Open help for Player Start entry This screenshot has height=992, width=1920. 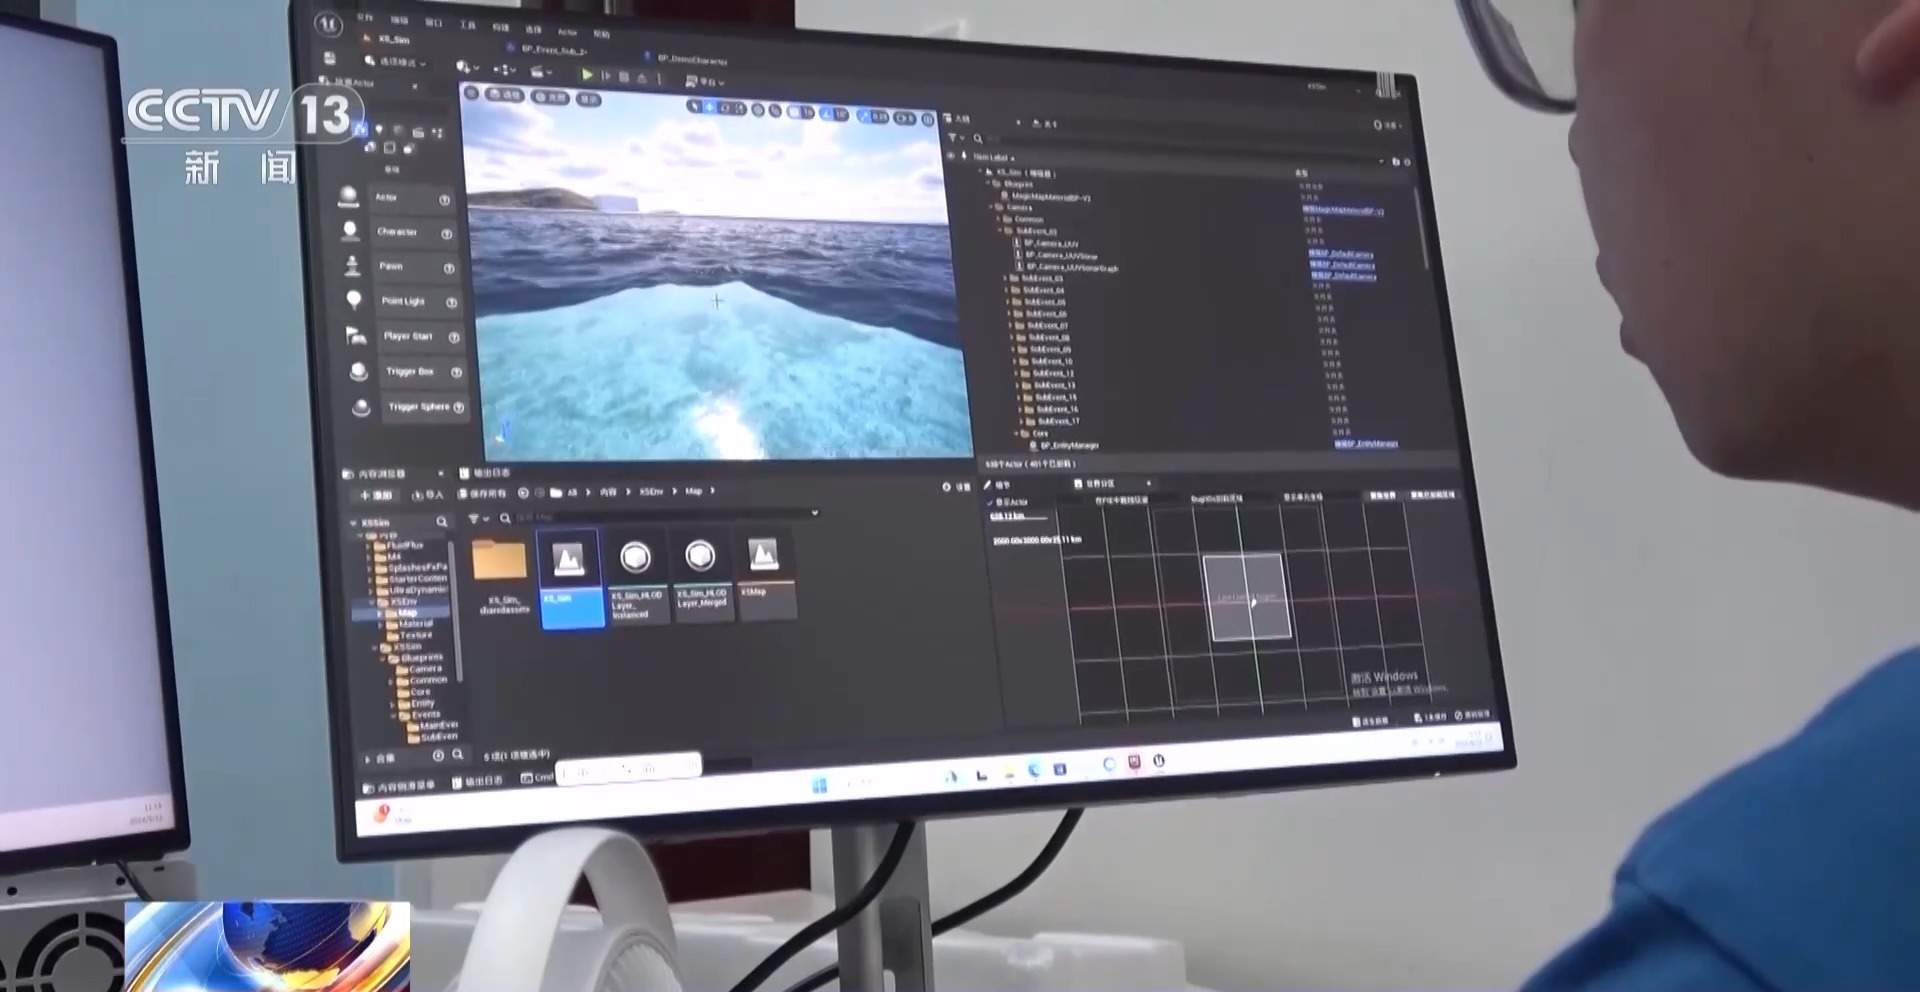pyautogui.click(x=454, y=337)
